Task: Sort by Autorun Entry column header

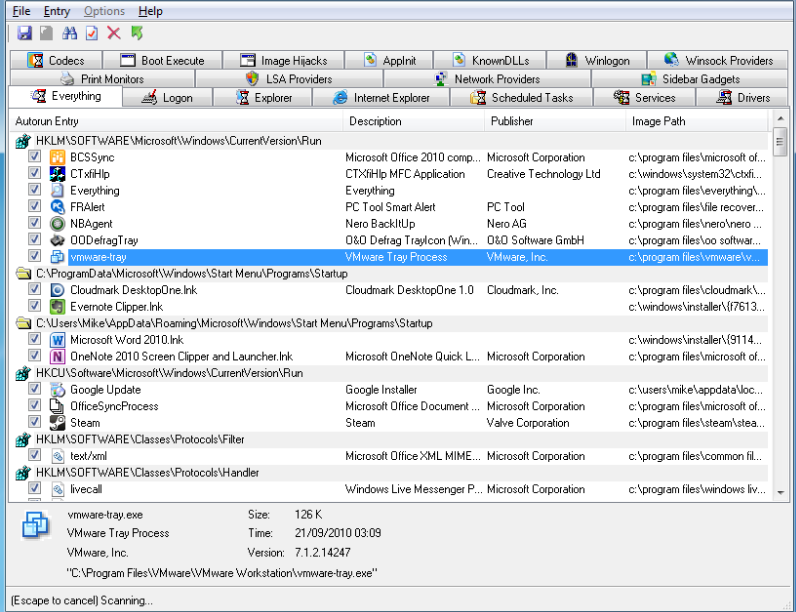Action: [176, 121]
